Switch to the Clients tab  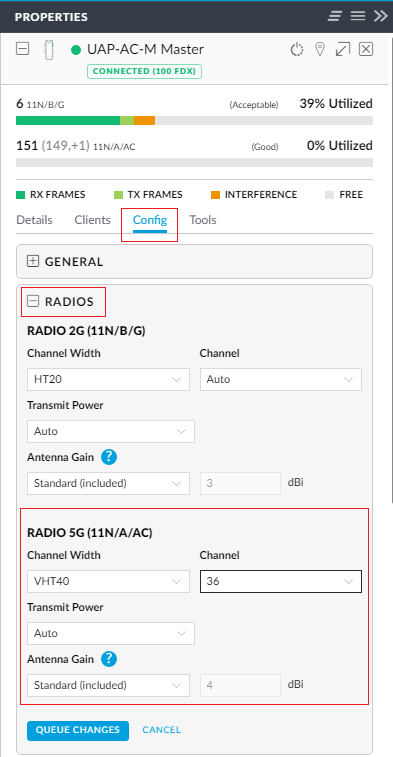pos(92,220)
